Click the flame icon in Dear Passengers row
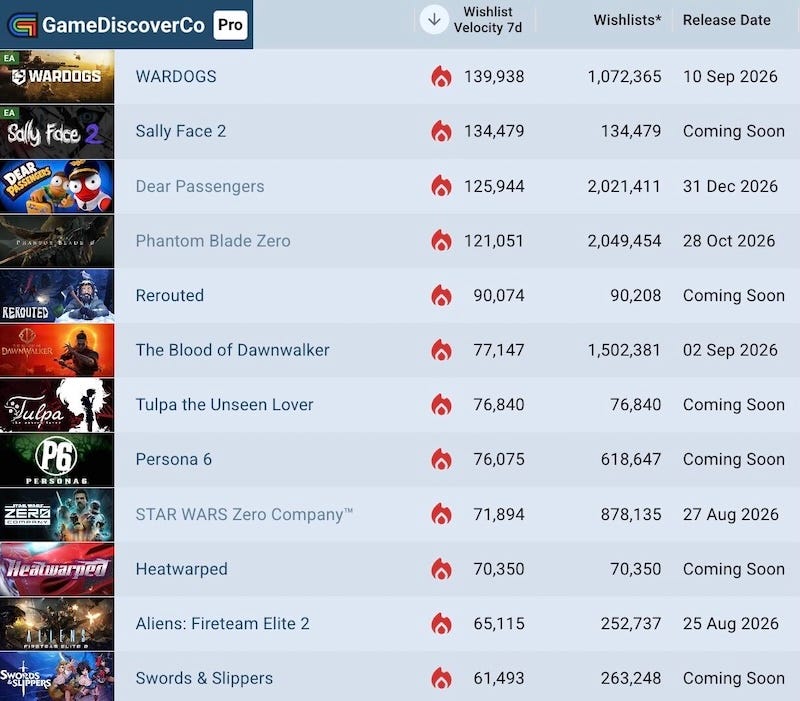 pyautogui.click(x=441, y=186)
